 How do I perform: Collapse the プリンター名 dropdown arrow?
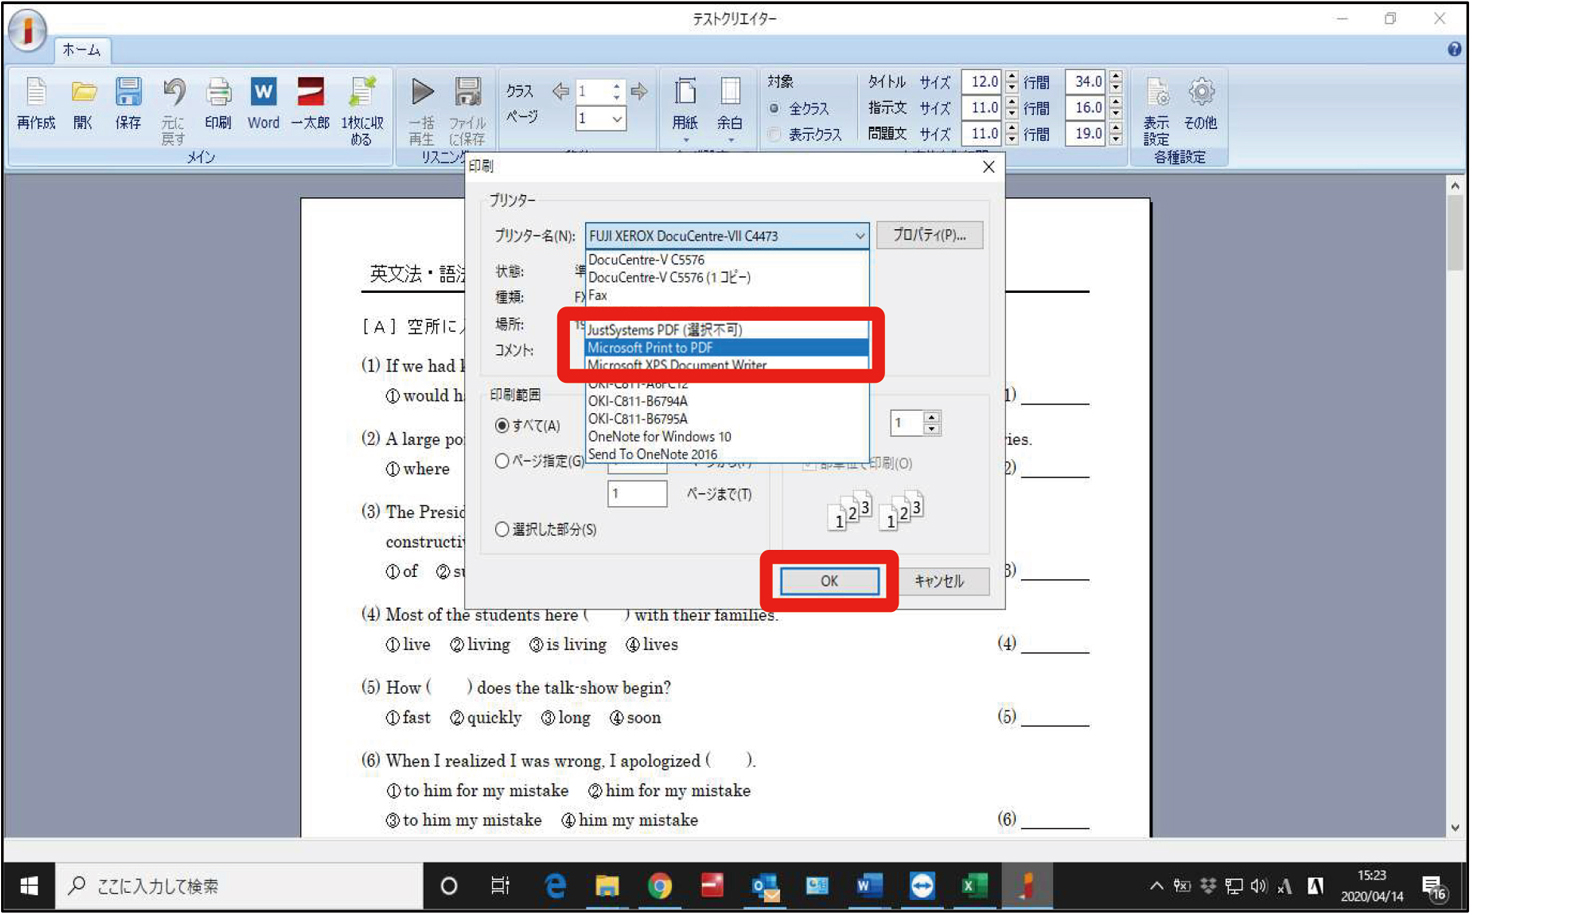(x=859, y=236)
